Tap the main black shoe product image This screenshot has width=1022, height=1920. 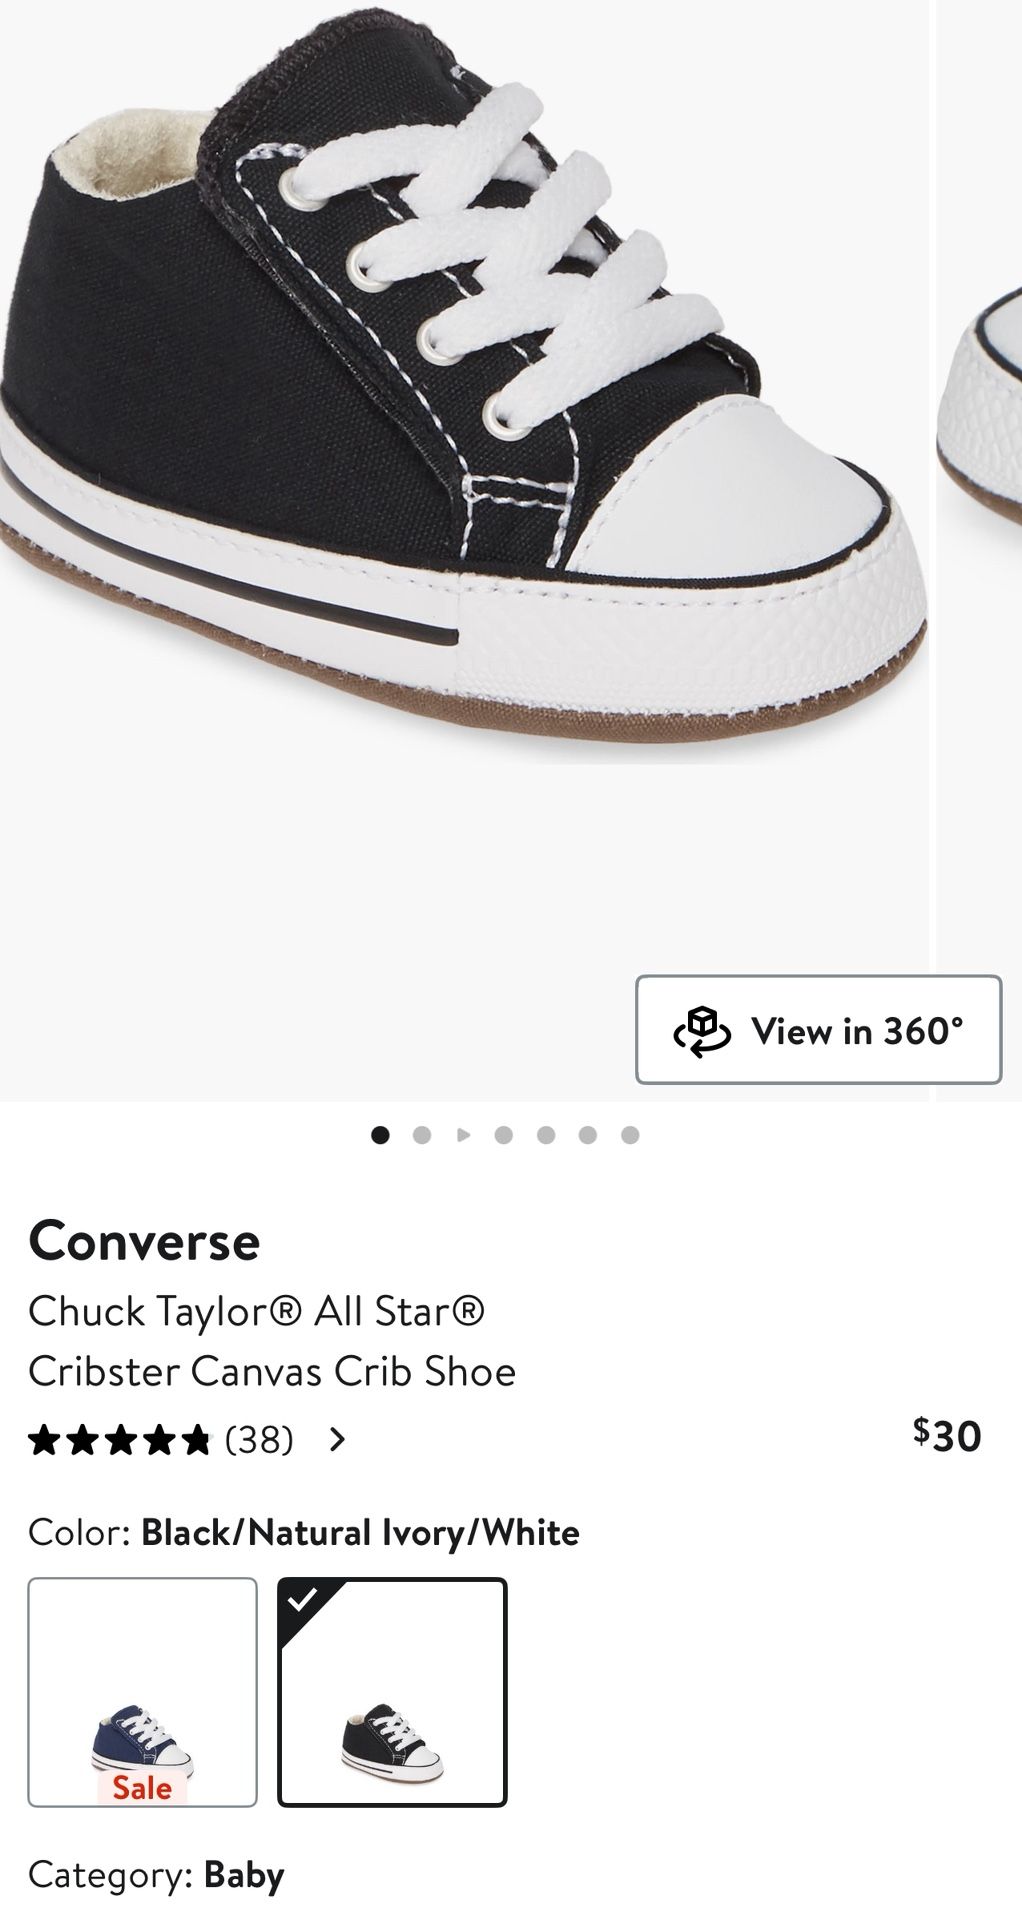[x=460, y=400]
